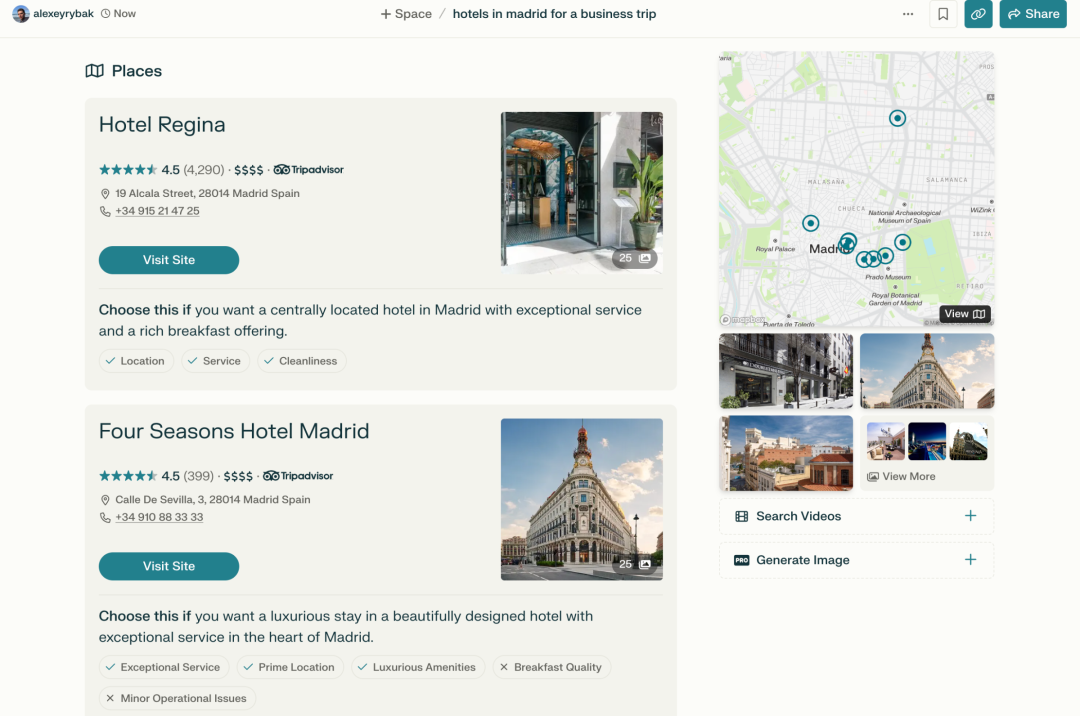
Task: Select the Prime Location tag
Action: (290, 667)
